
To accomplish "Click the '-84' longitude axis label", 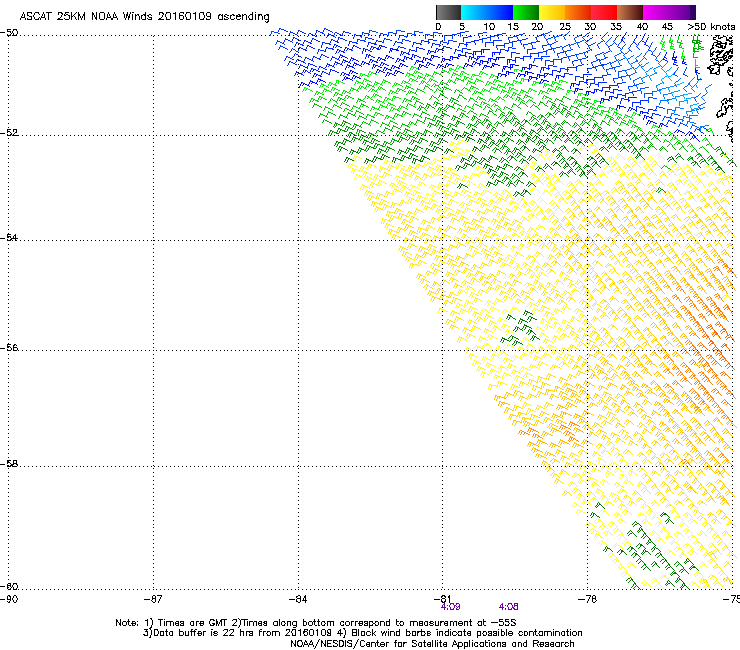I will pyautogui.click(x=298, y=599).
